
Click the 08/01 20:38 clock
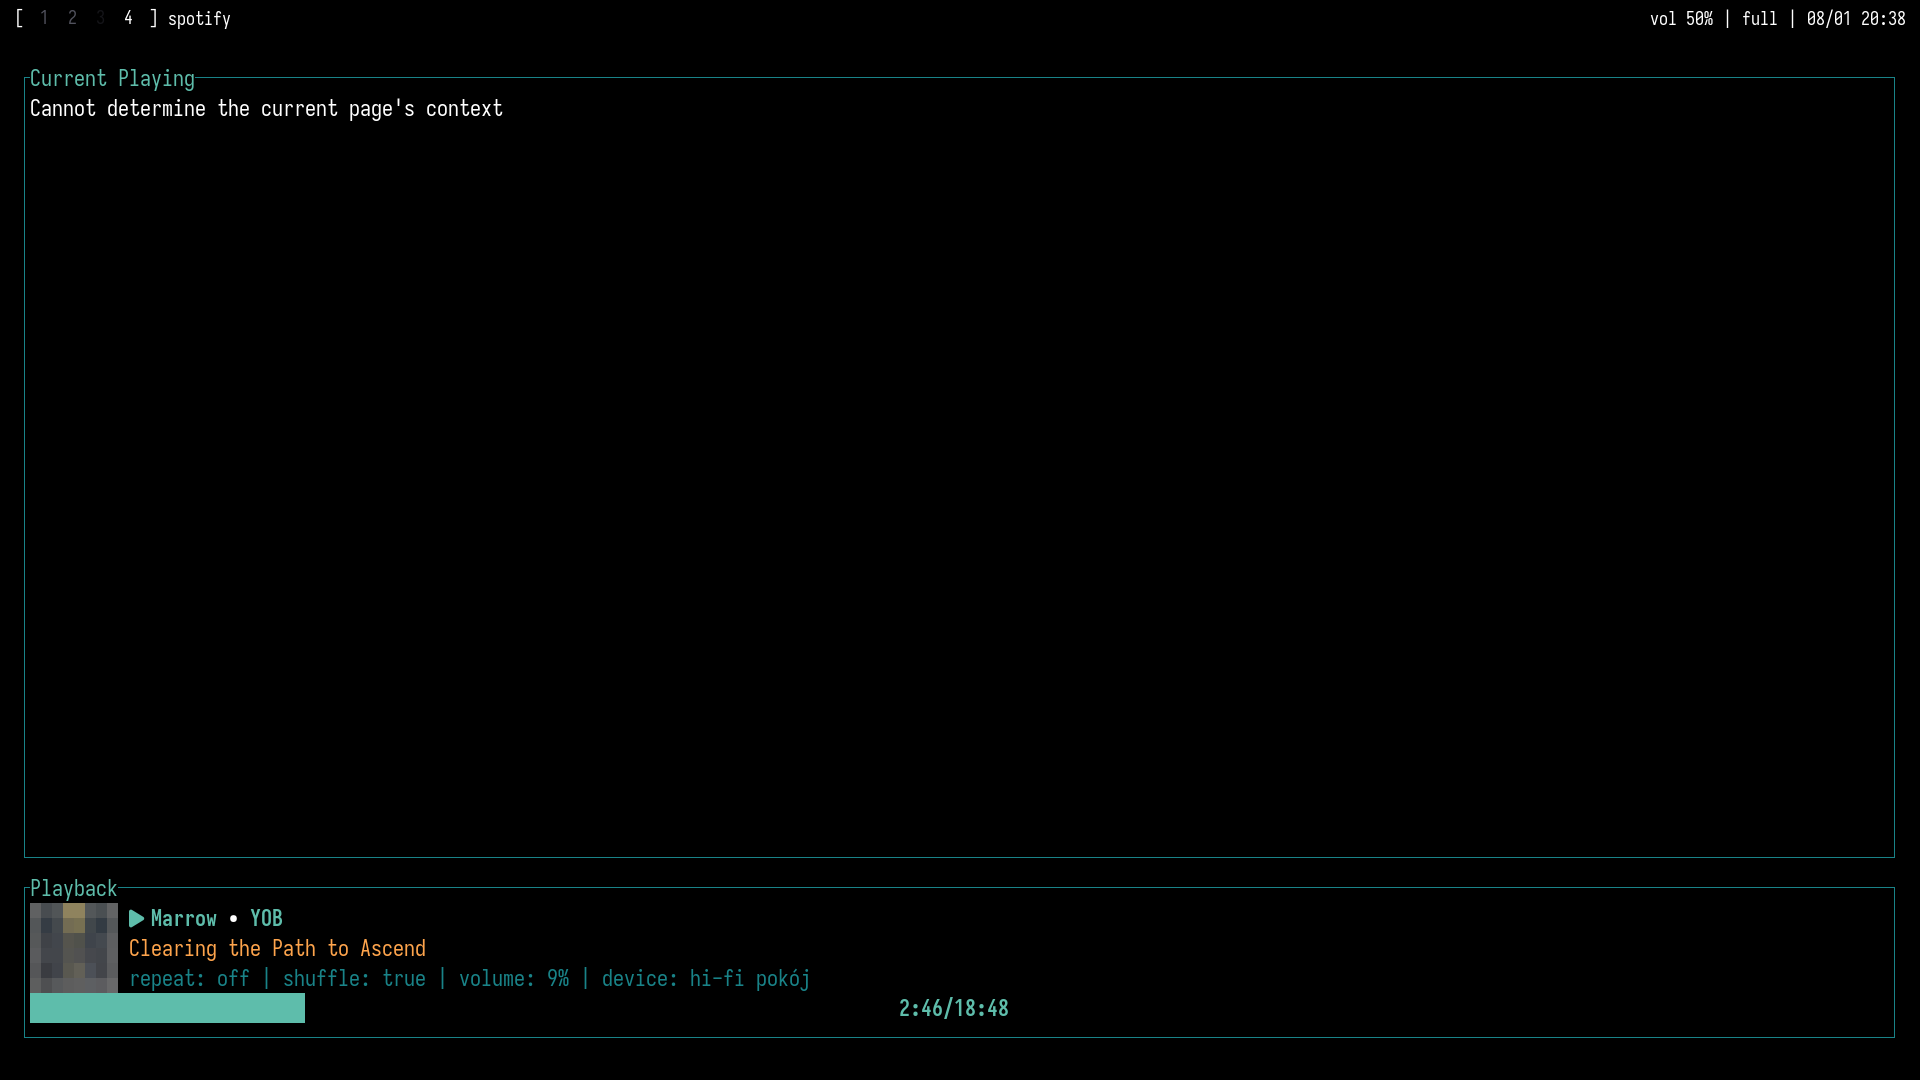(x=1856, y=19)
